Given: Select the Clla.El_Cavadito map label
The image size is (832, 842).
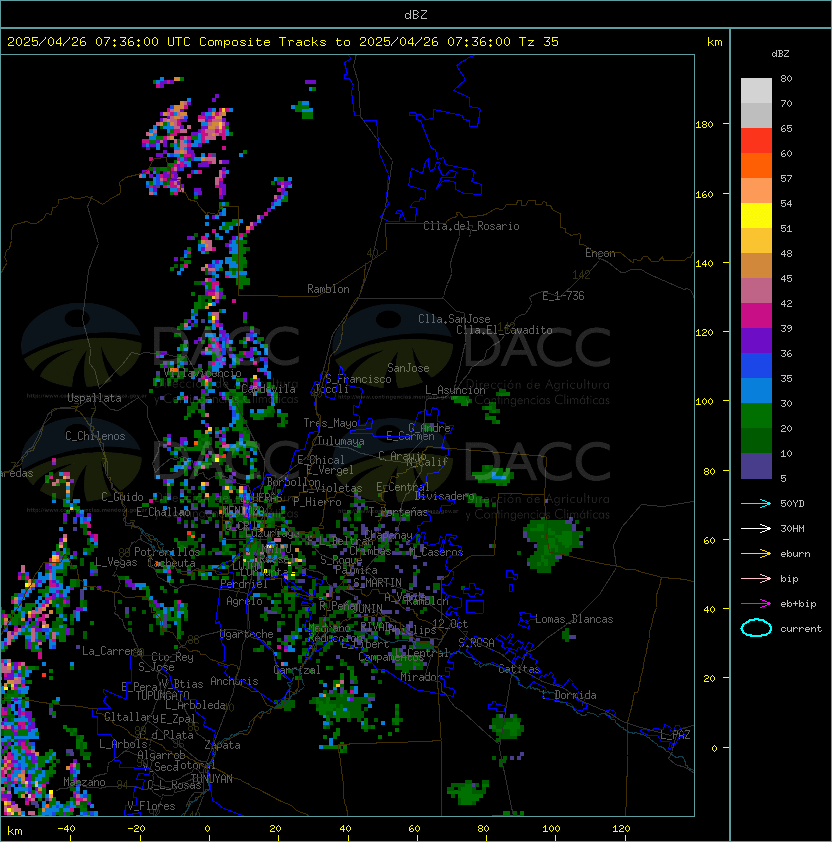Looking at the screenshot, I should [504, 330].
